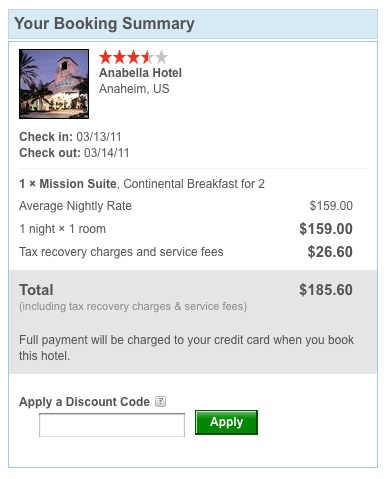Focus the discount code input field
Image resolution: width=389 pixels, height=479 pixels.
(x=112, y=425)
